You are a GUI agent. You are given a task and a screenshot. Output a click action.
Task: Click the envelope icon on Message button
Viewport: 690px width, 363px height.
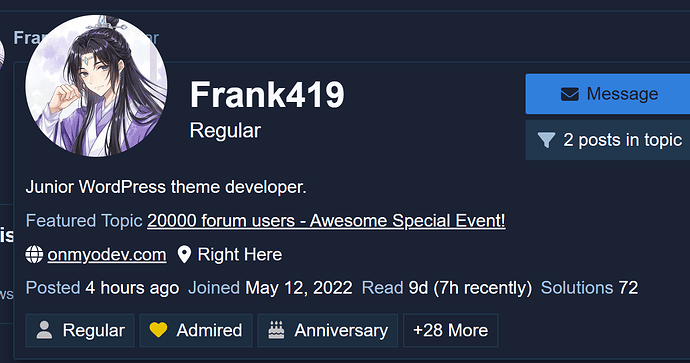click(x=569, y=94)
